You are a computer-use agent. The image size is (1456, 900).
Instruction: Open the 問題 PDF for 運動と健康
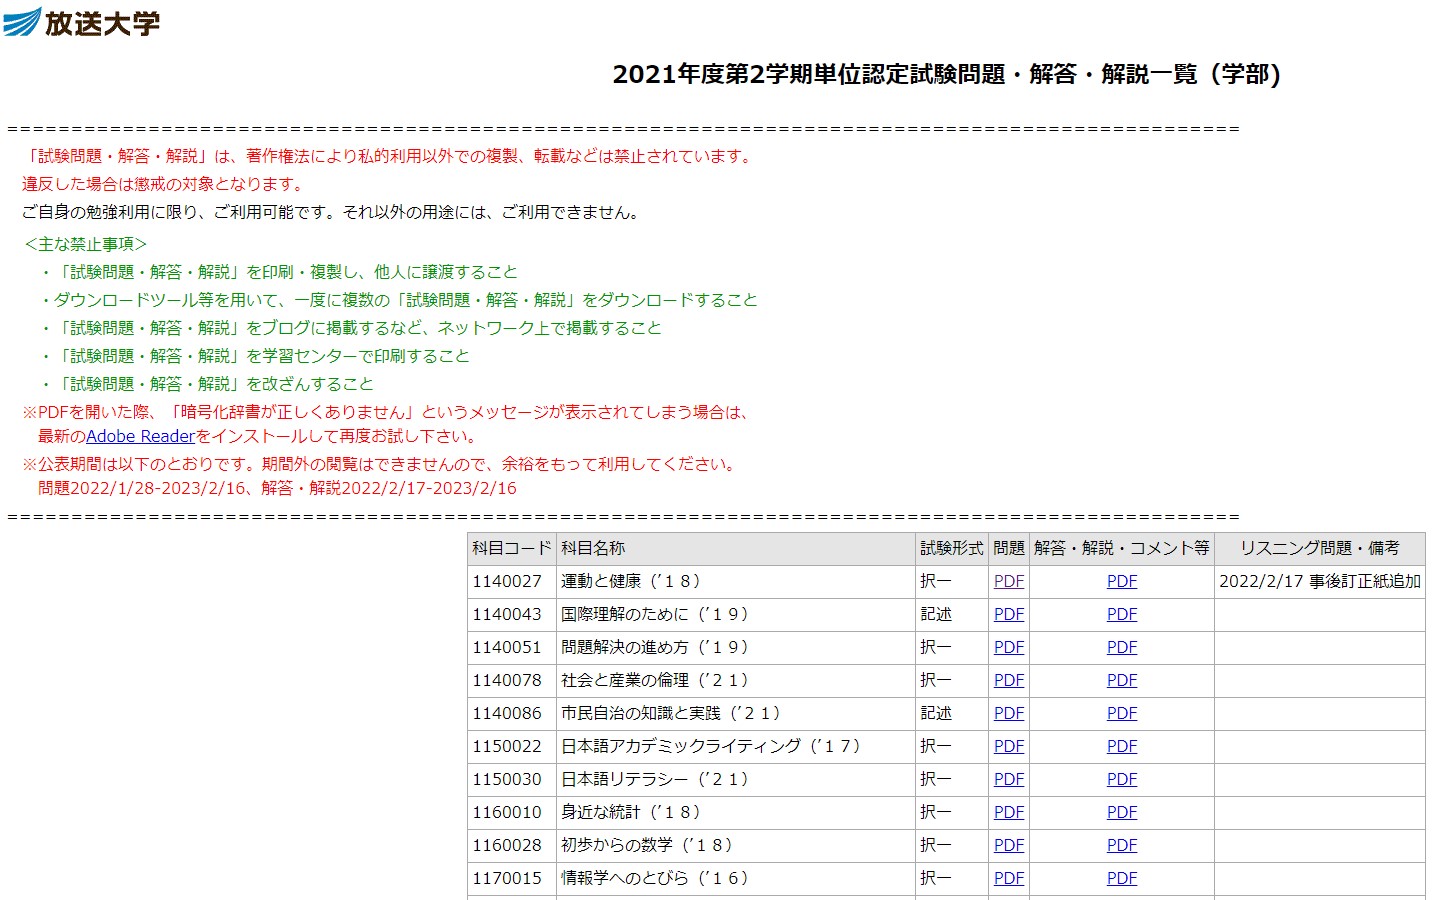point(1008,581)
